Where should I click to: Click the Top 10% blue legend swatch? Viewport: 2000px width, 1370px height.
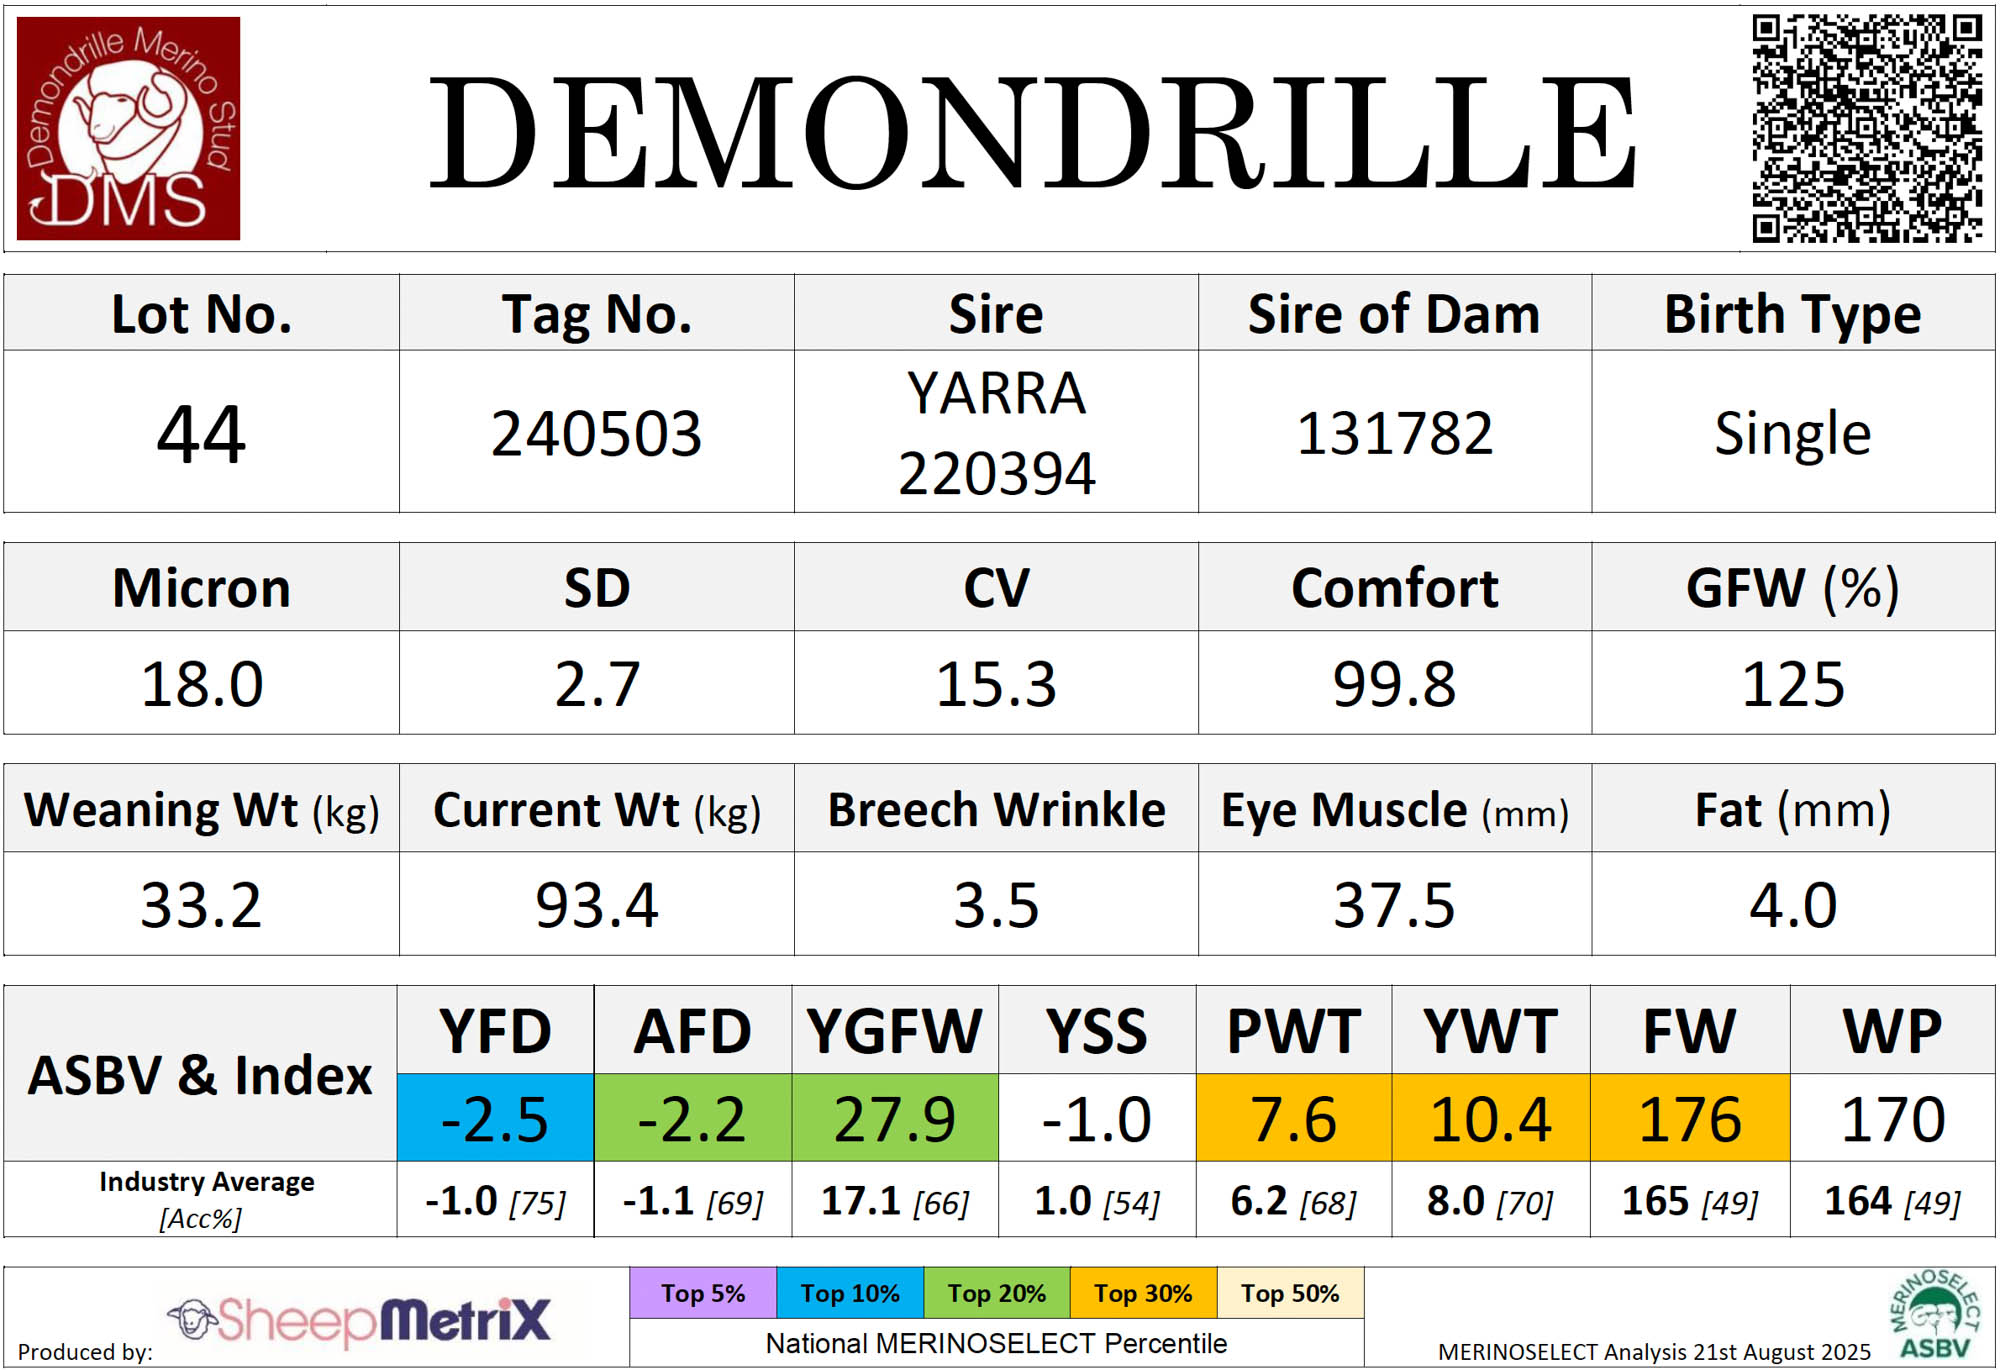(x=850, y=1293)
